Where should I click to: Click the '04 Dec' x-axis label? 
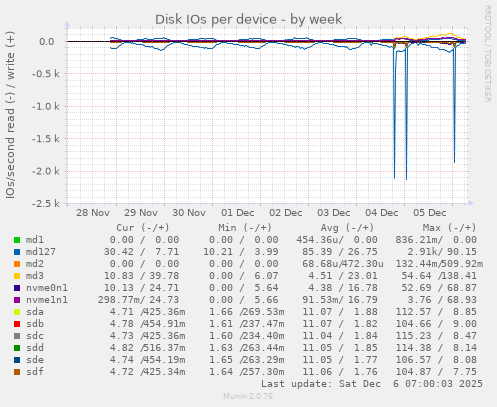click(382, 213)
